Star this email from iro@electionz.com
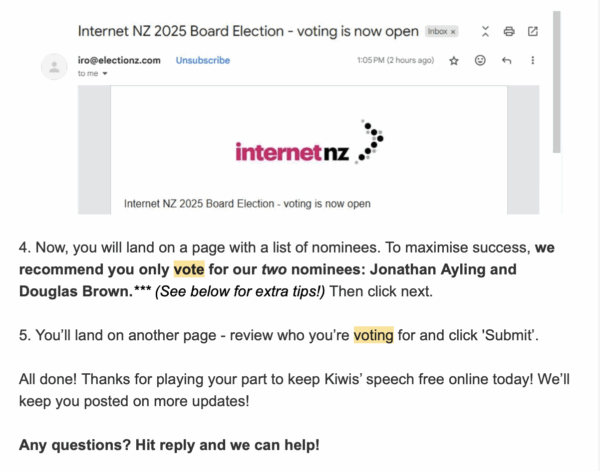The image size is (600, 471). pos(453,60)
